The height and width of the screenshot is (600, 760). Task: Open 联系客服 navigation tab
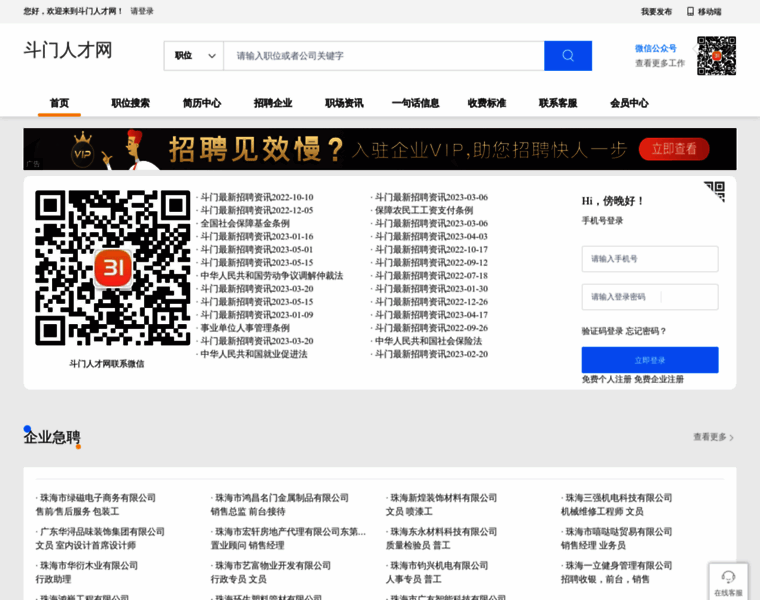tap(558, 103)
